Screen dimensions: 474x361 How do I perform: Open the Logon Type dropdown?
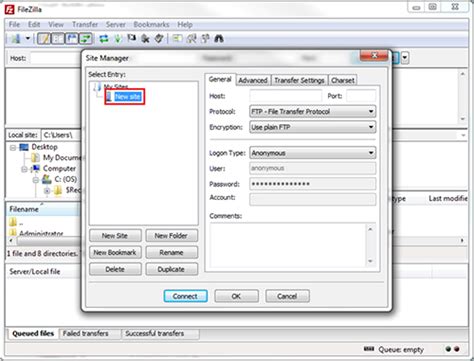tap(313, 153)
